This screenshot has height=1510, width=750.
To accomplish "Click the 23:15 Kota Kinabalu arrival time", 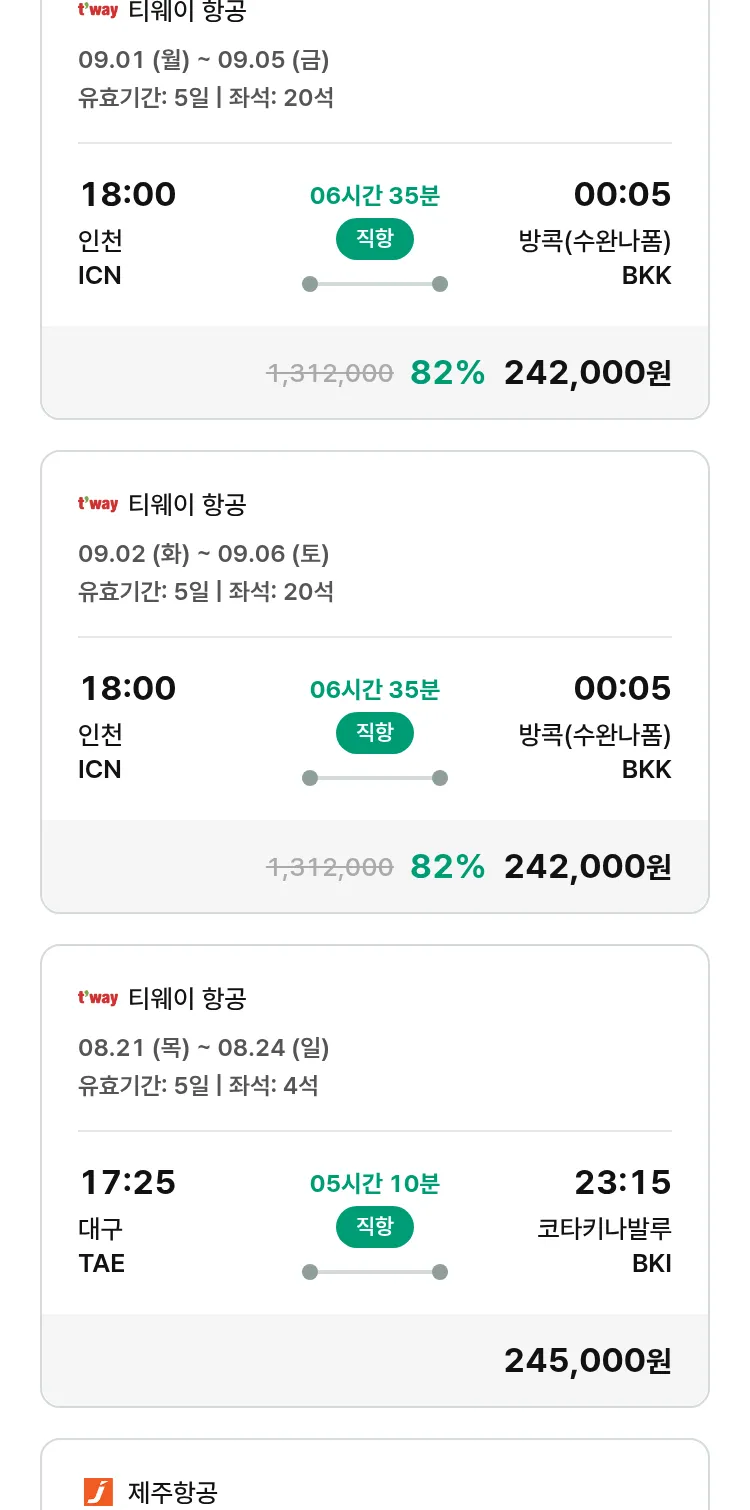I will tap(622, 1182).
